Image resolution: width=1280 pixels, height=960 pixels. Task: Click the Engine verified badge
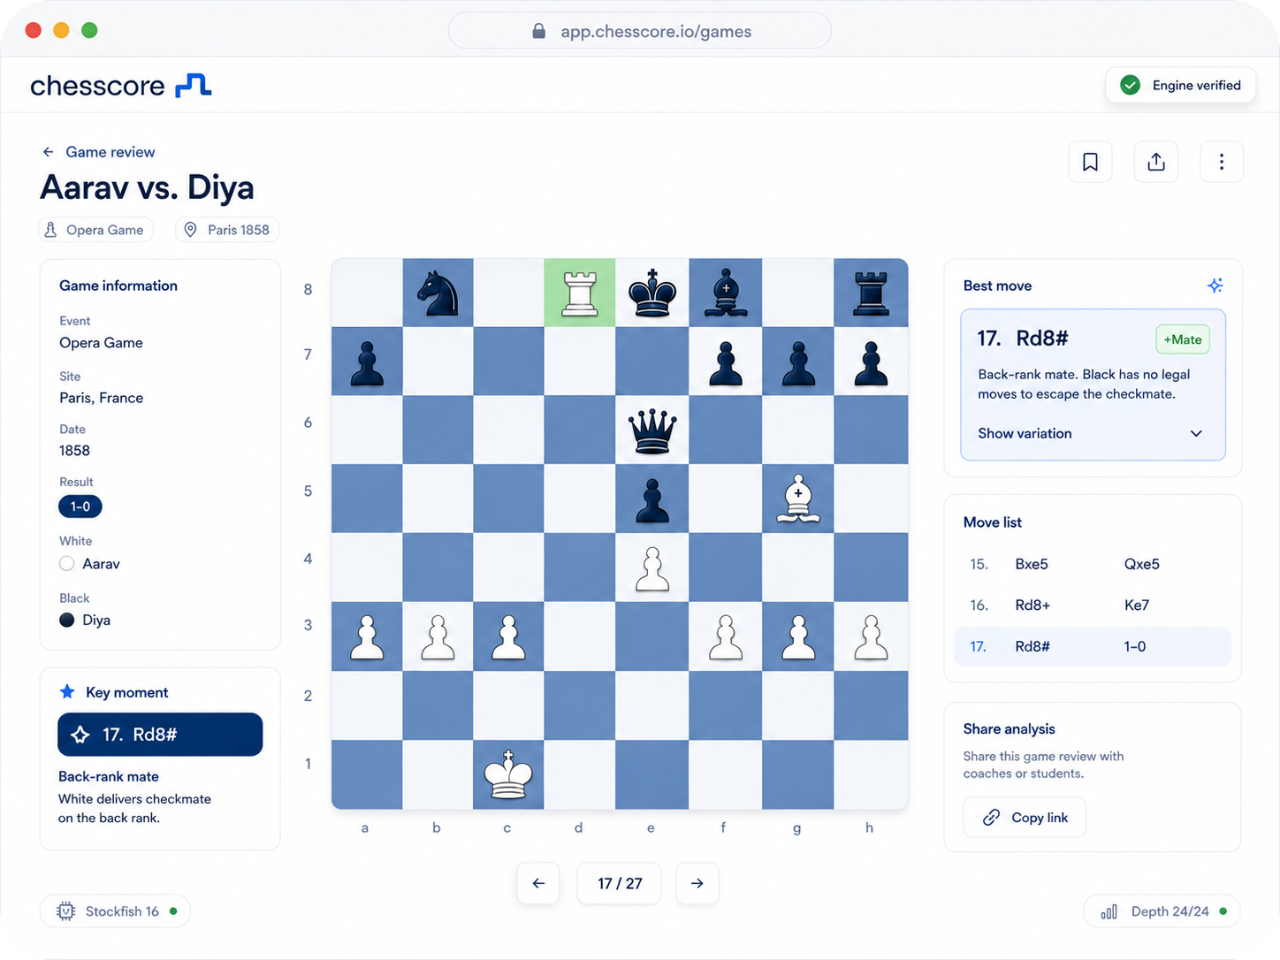point(1181,85)
